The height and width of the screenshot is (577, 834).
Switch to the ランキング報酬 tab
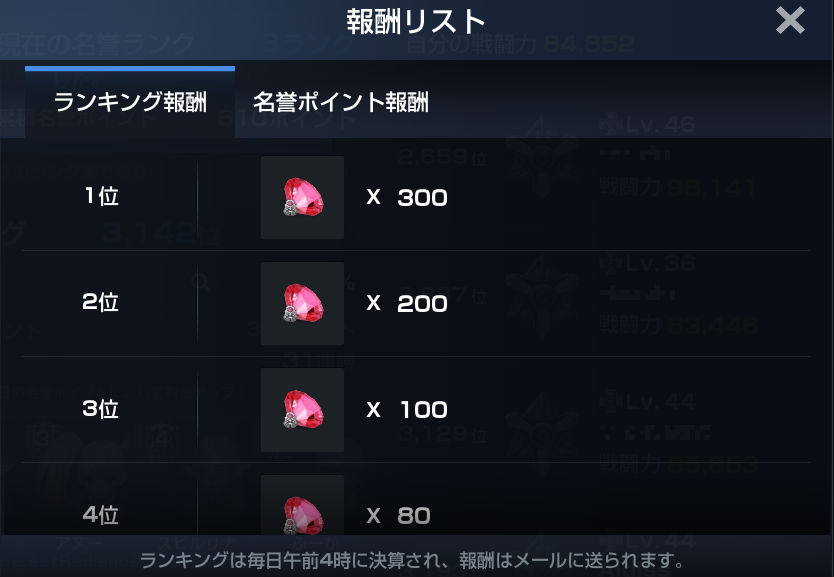(x=130, y=102)
